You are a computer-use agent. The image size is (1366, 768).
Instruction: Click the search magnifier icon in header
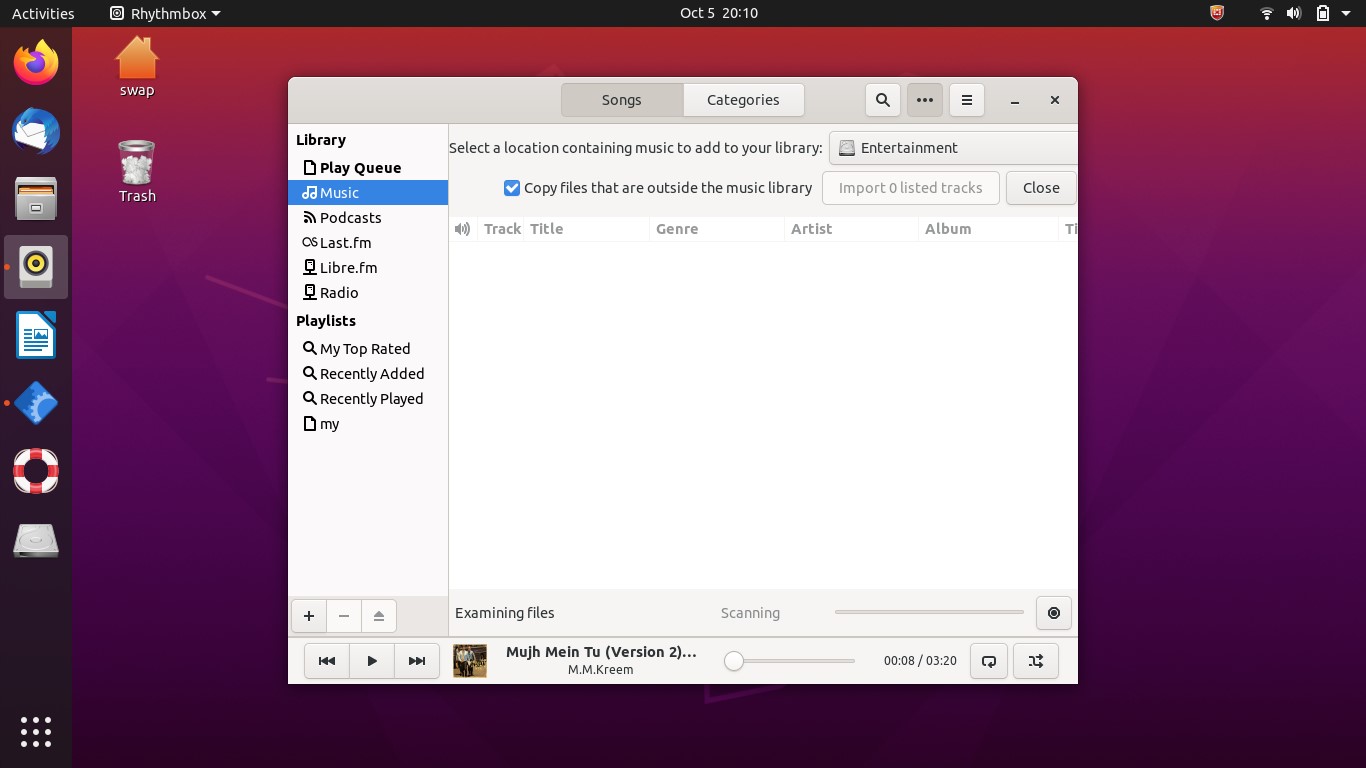click(882, 100)
